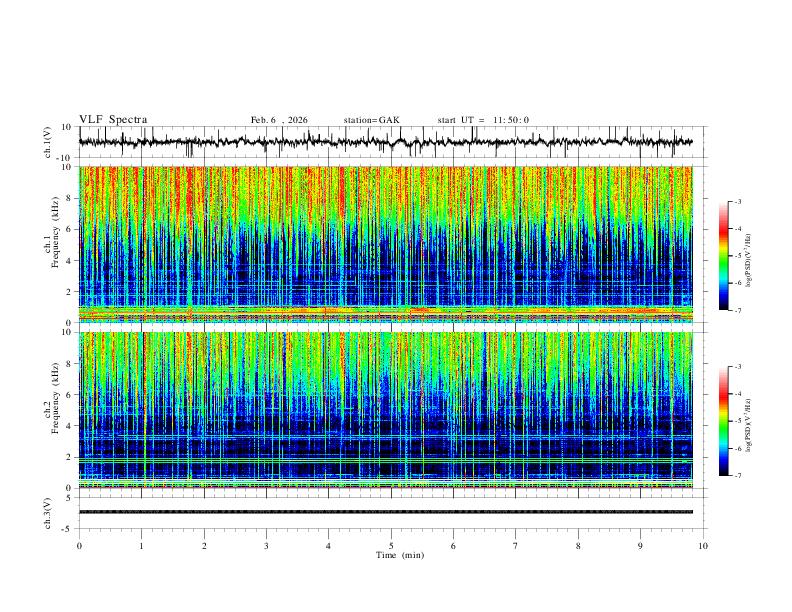
Task: Click the ch.1 "Frequency (kHz)" axis label
Action: (56, 233)
